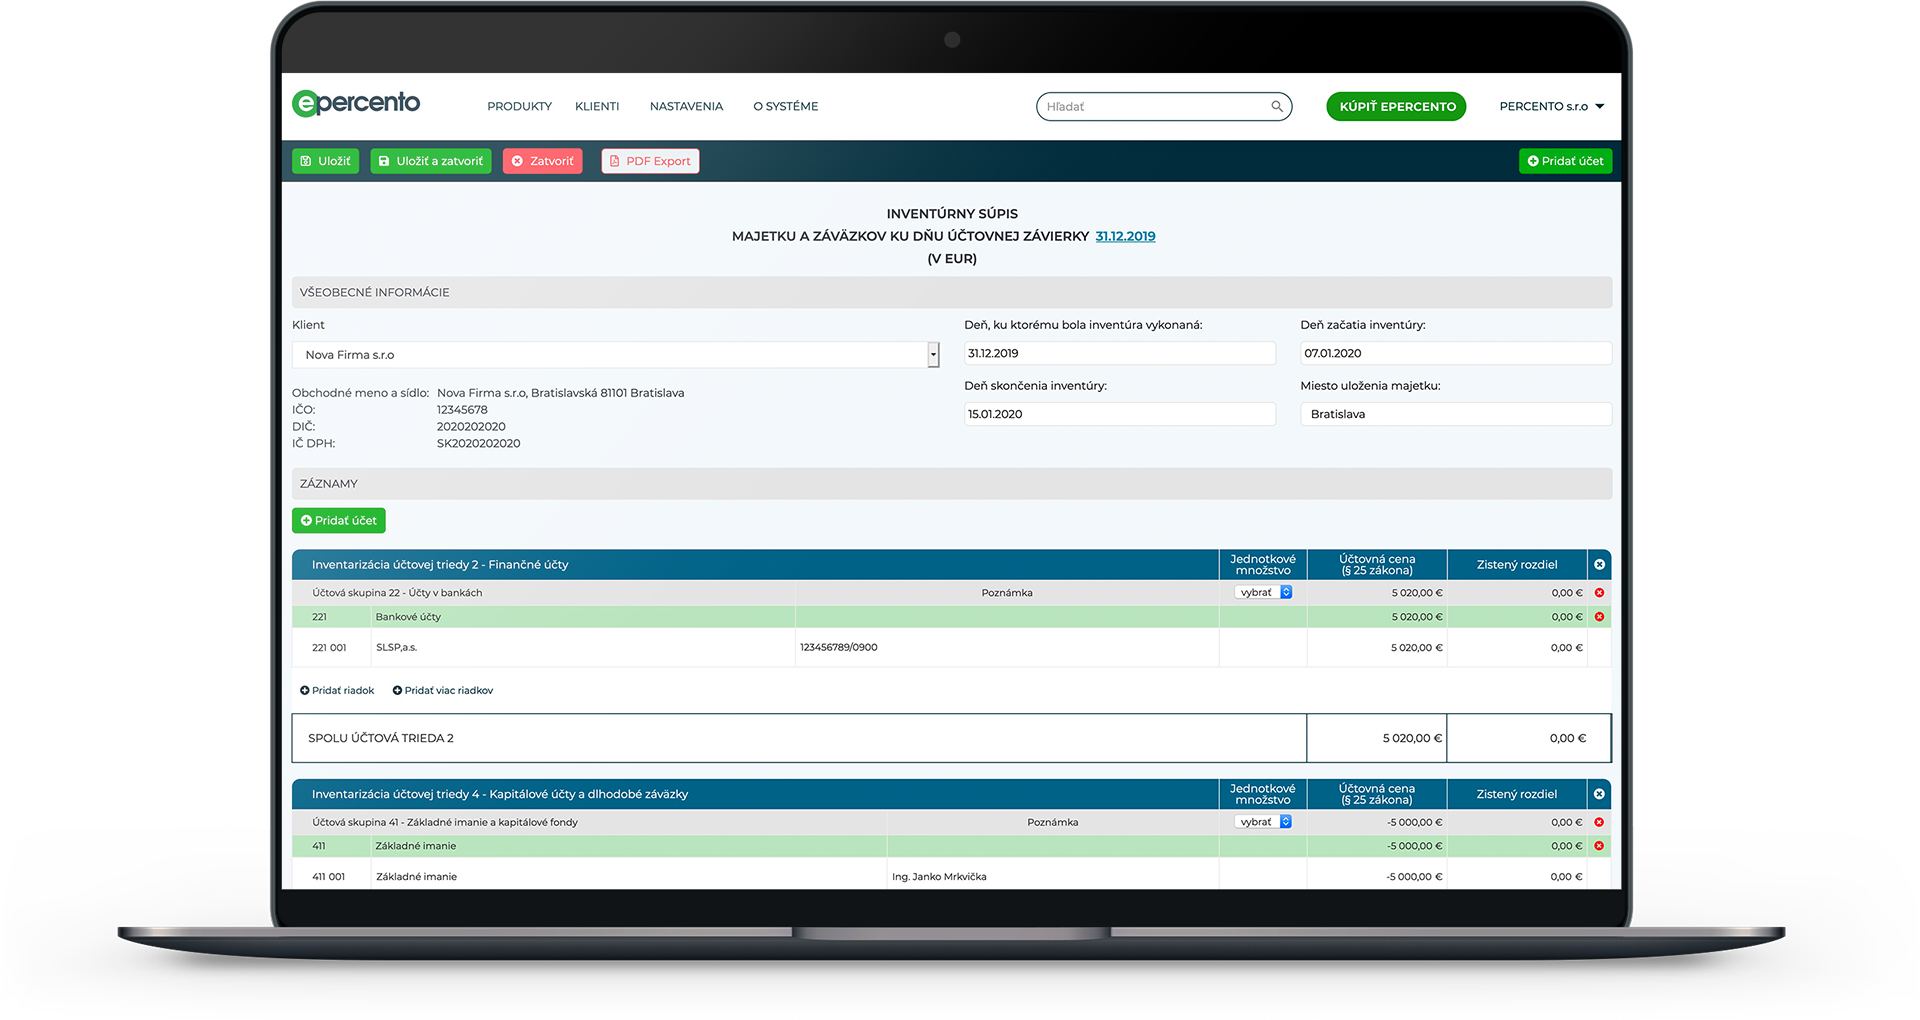
Task: Remove the Kapitálové účty class section
Action: pyautogui.click(x=1599, y=794)
